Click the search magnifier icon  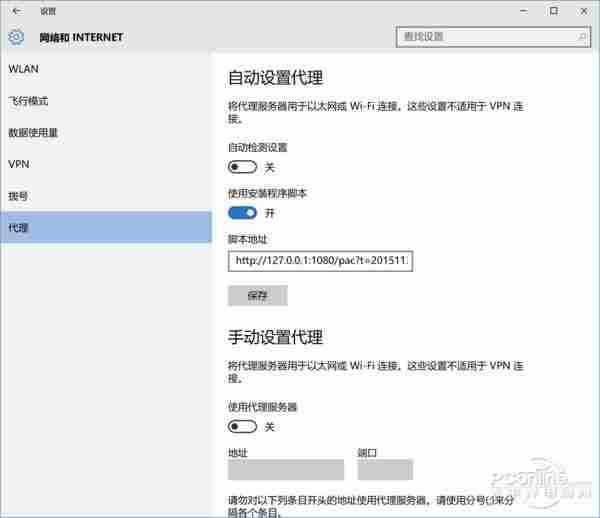(580, 37)
